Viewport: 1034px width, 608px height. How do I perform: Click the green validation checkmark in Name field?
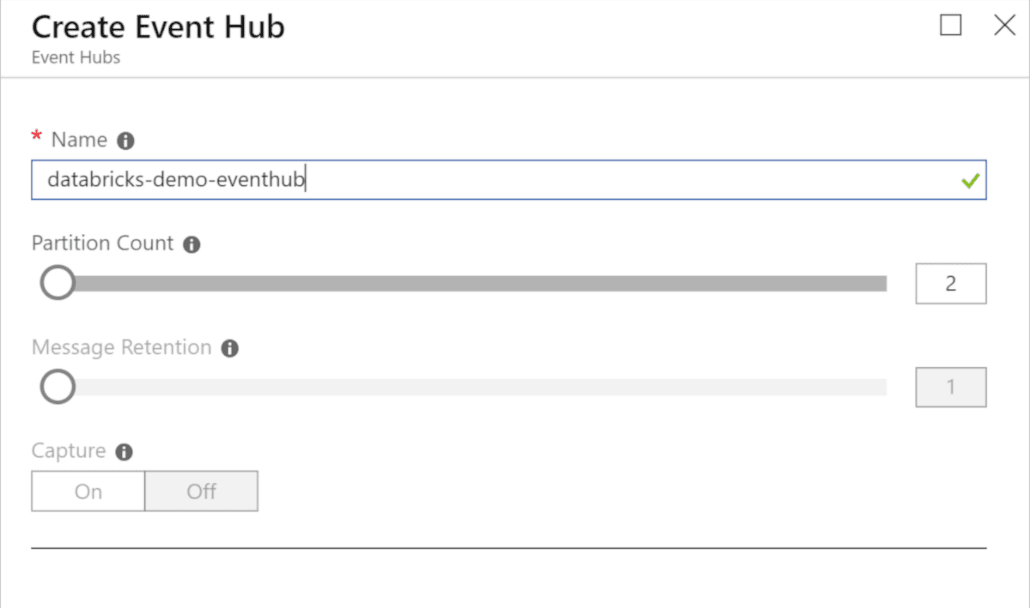pyautogui.click(x=969, y=181)
